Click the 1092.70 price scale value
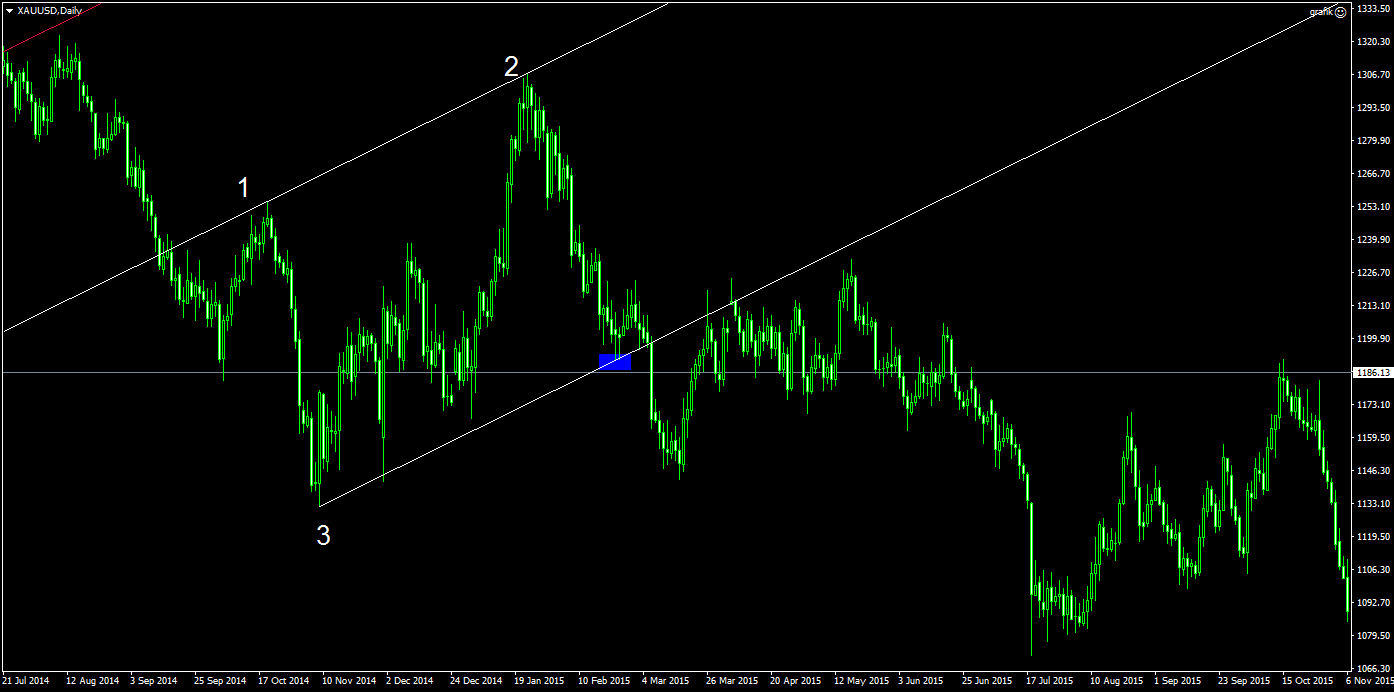Image resolution: width=1394 pixels, height=692 pixels. 1375,602
